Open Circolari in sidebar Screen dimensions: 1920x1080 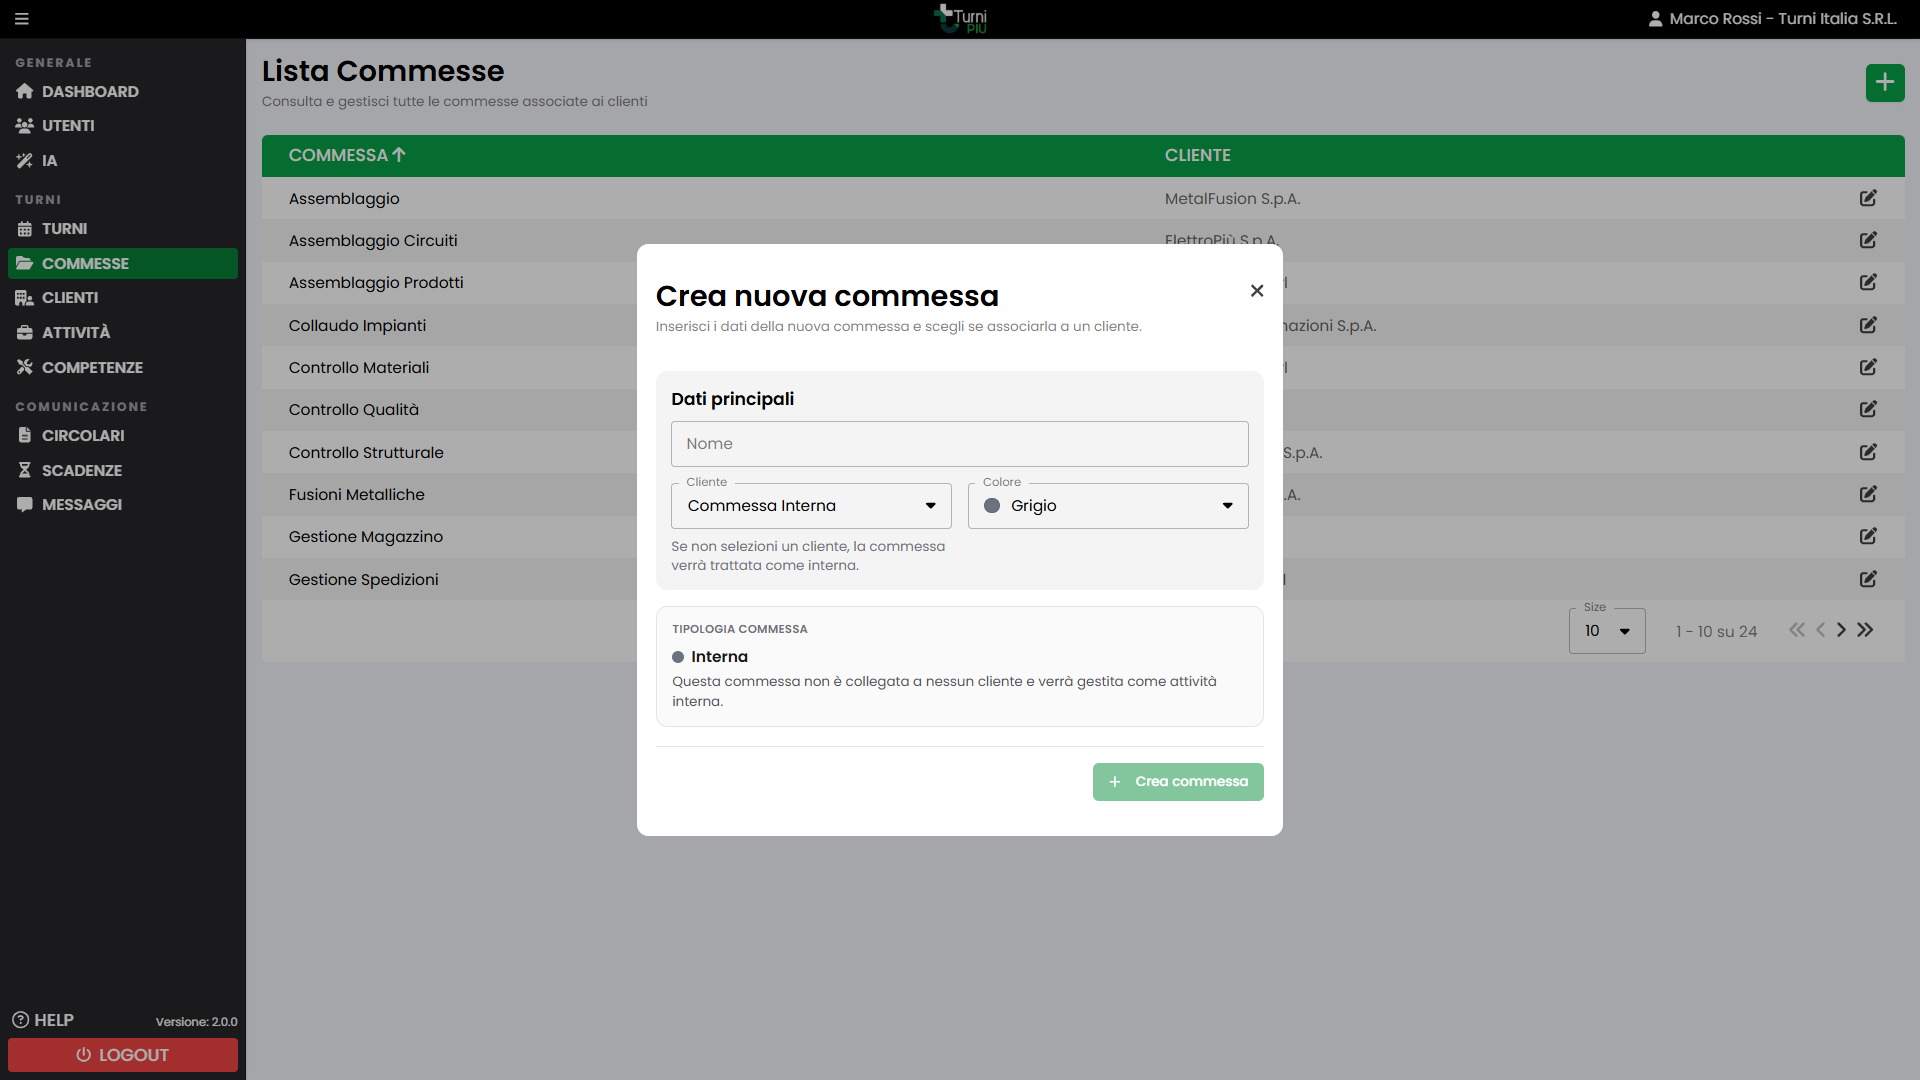click(123, 436)
